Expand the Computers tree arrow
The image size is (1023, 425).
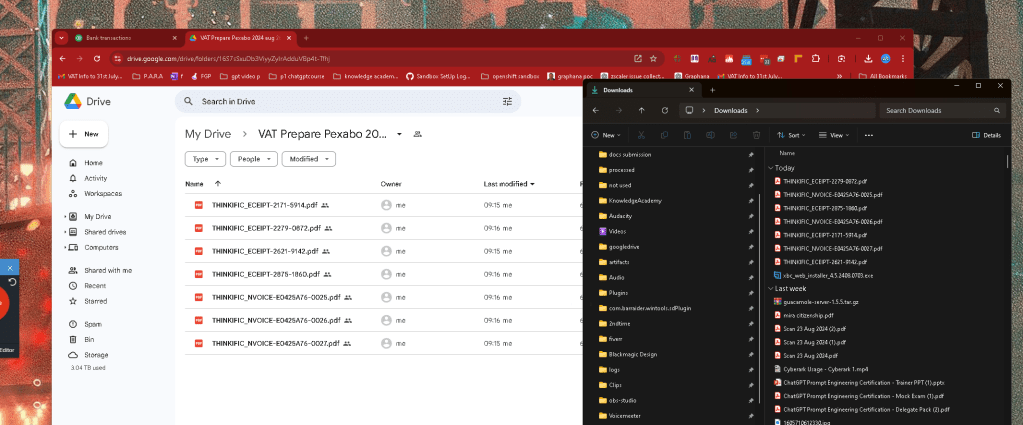65,248
